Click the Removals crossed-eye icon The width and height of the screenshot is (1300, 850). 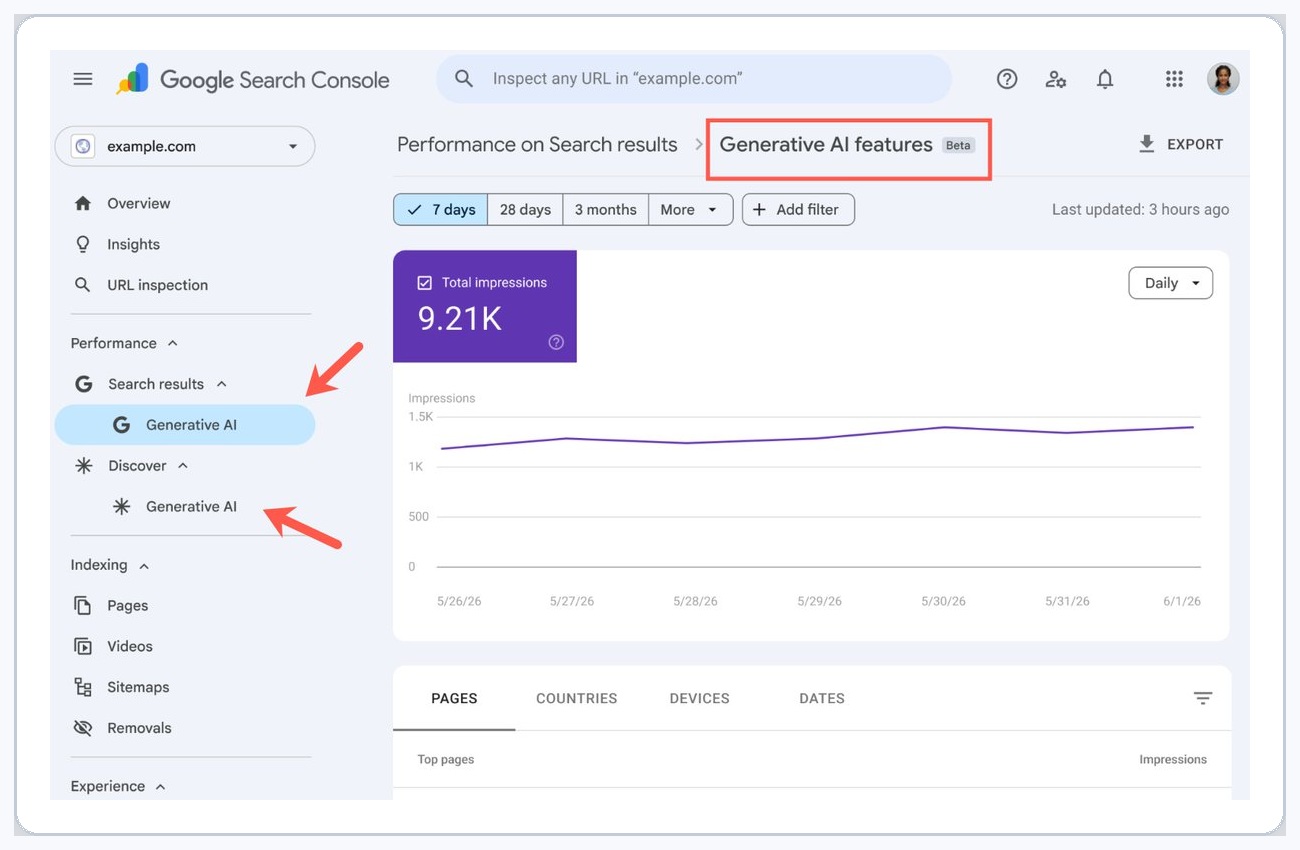[83, 728]
